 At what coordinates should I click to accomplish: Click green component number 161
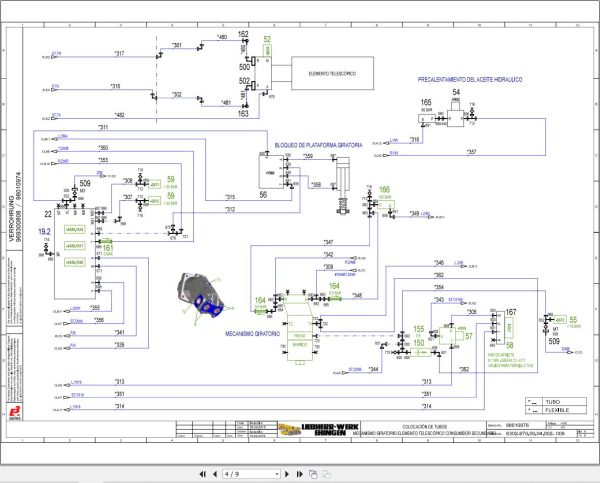tap(108, 248)
